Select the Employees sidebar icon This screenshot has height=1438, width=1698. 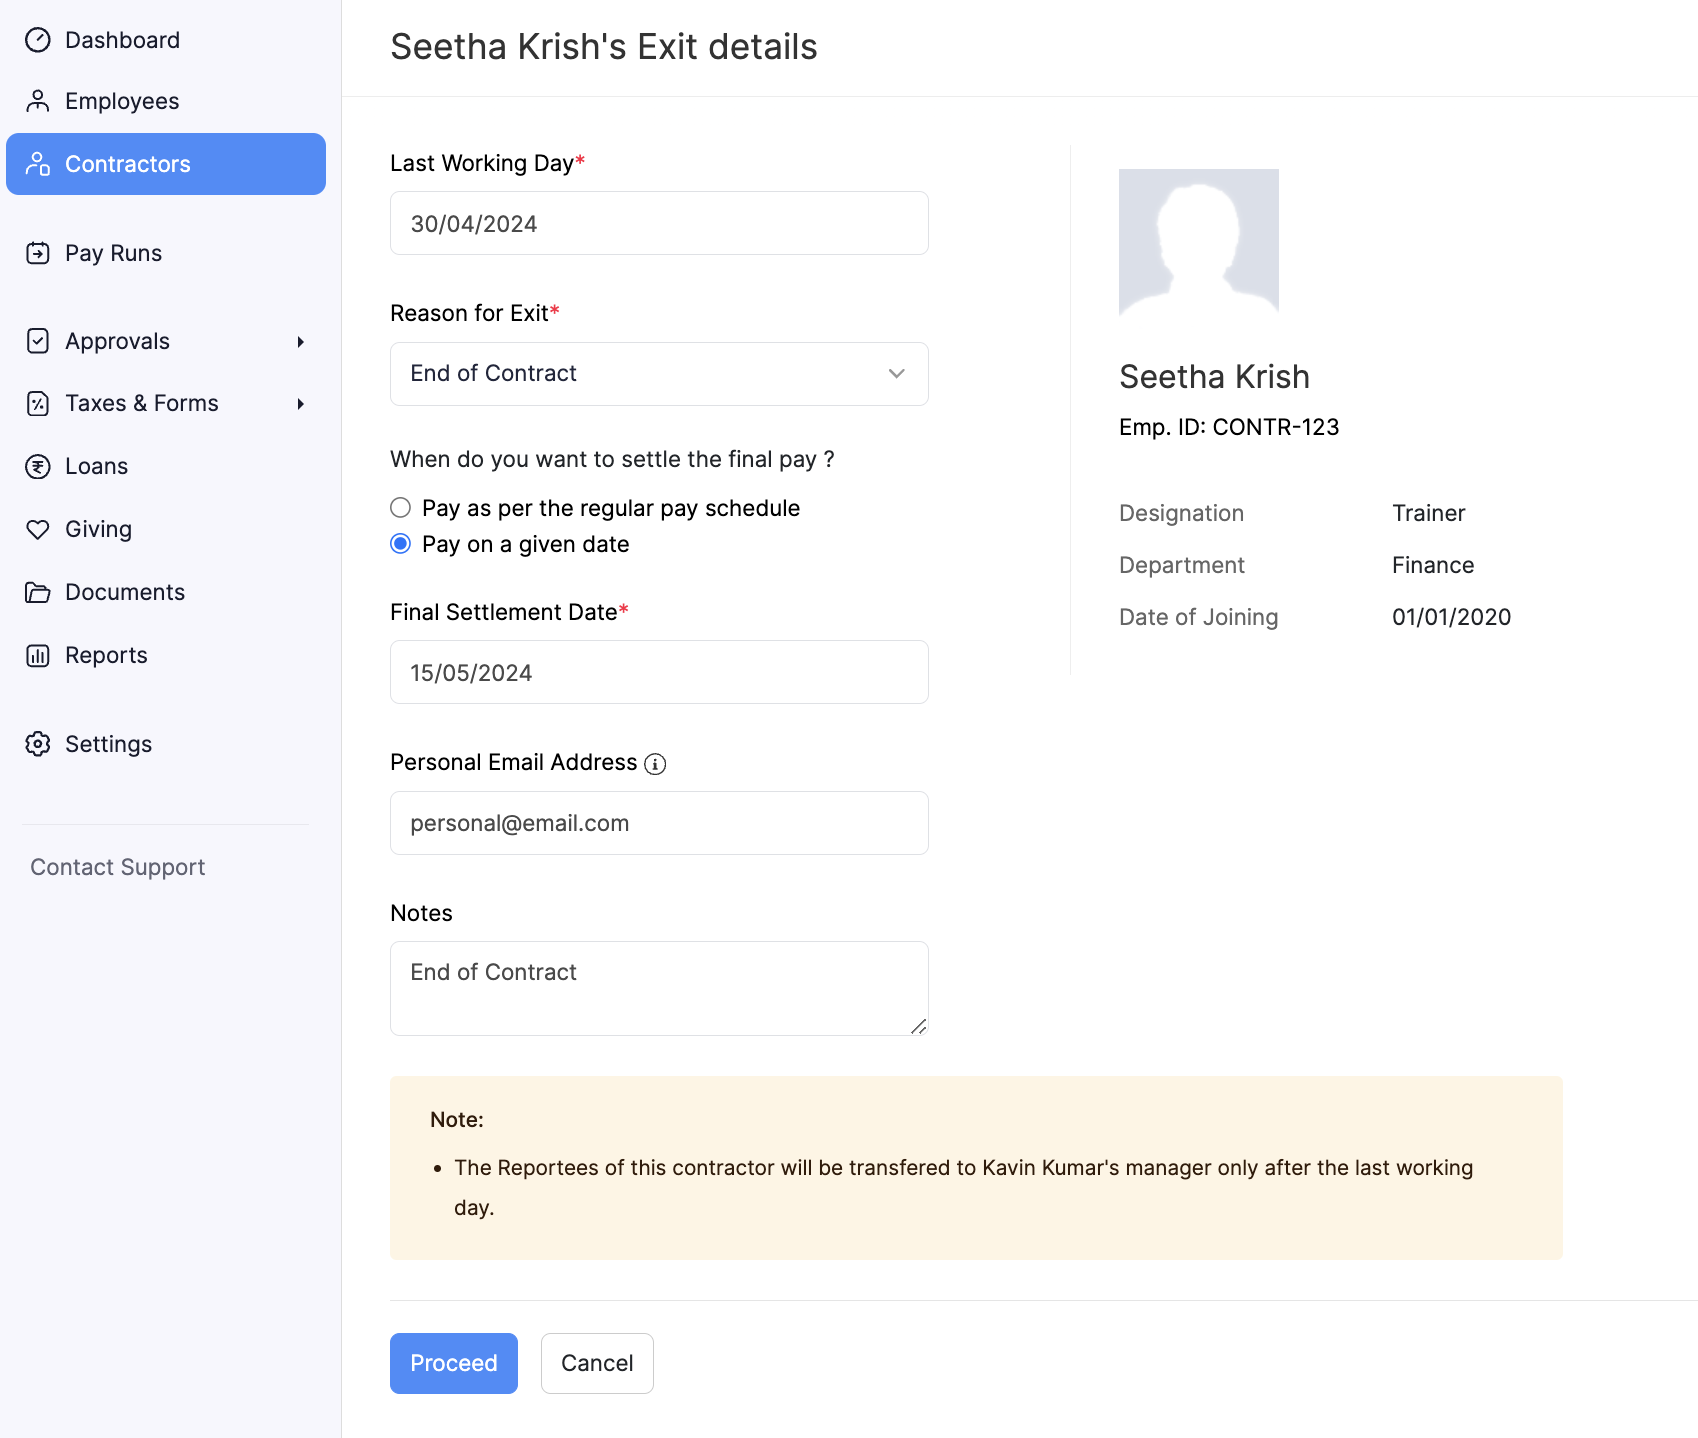tap(38, 100)
